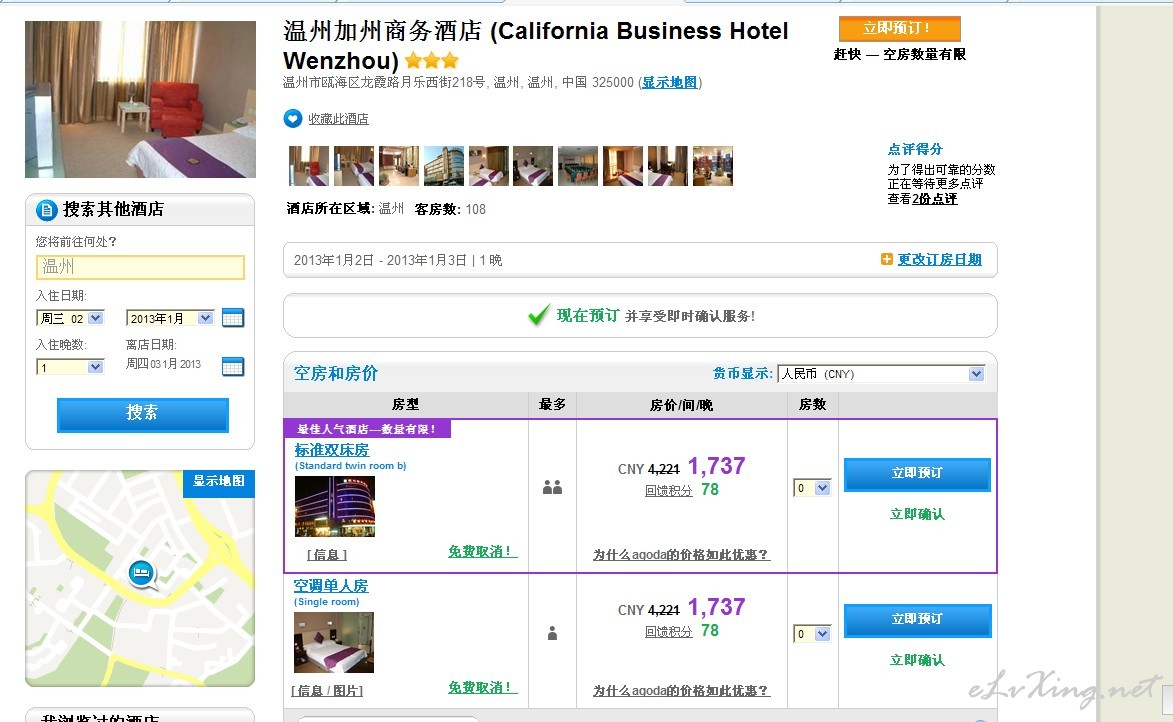Click the blue 搜索 button
Viewport: 1173px width, 722px height.
(x=143, y=414)
